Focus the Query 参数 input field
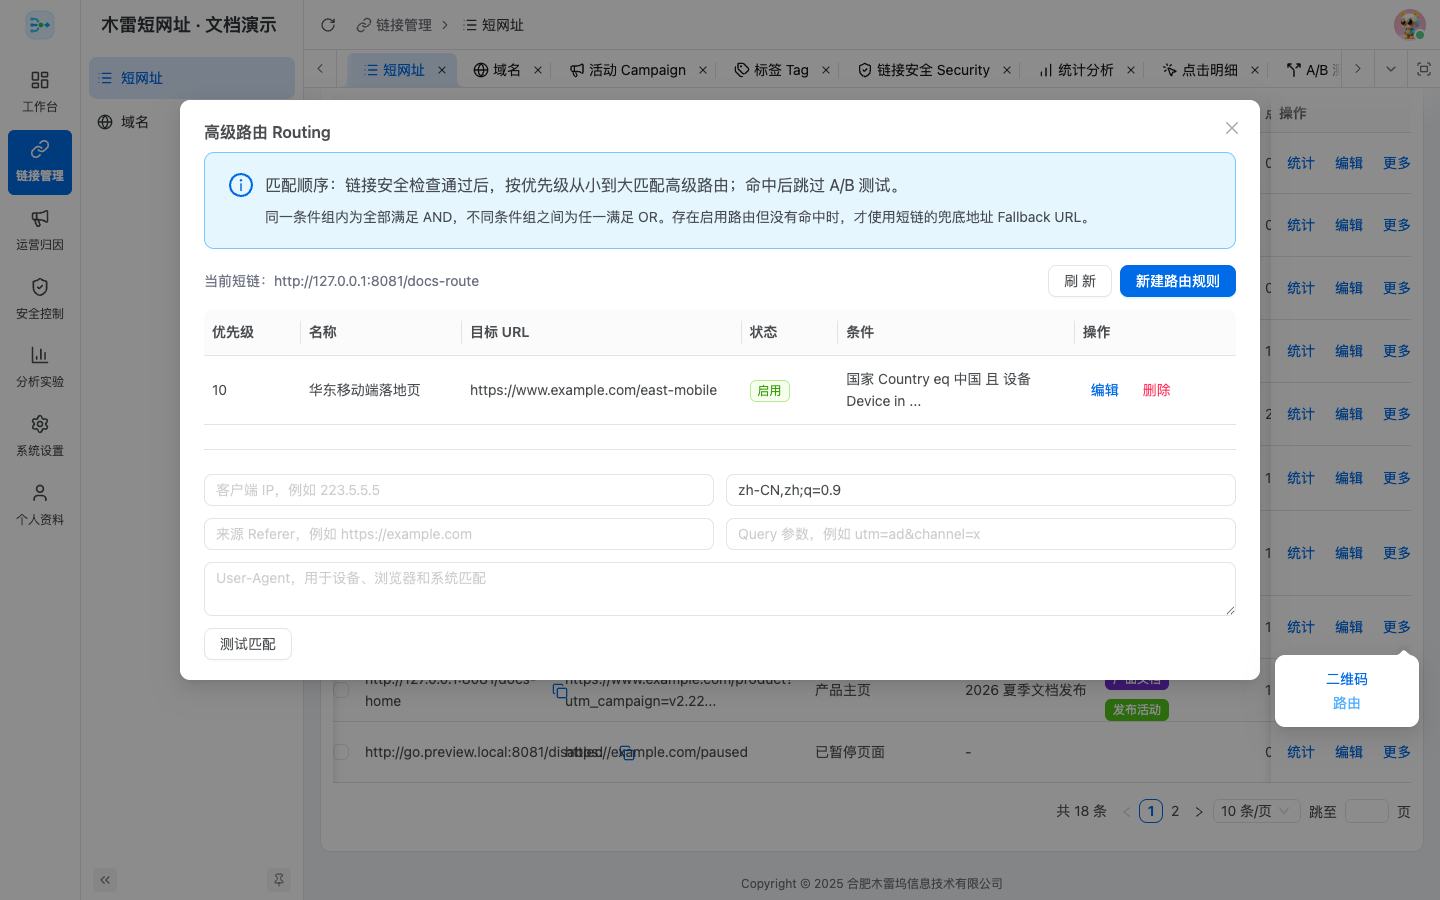This screenshot has width=1440, height=900. click(981, 534)
